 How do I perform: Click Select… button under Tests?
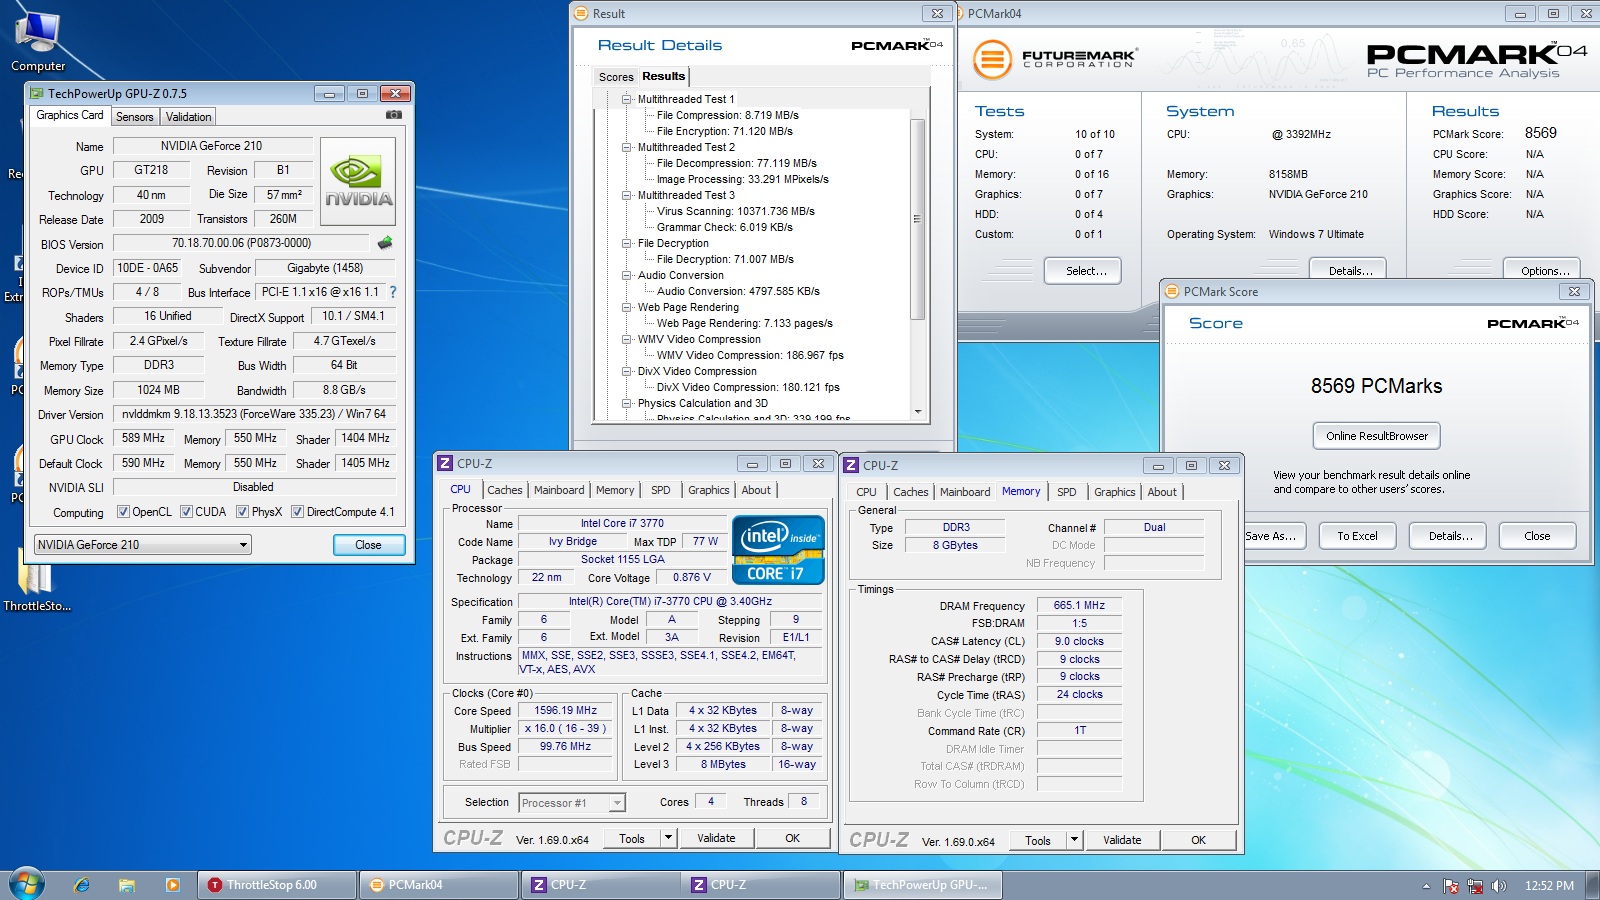coord(1083,271)
